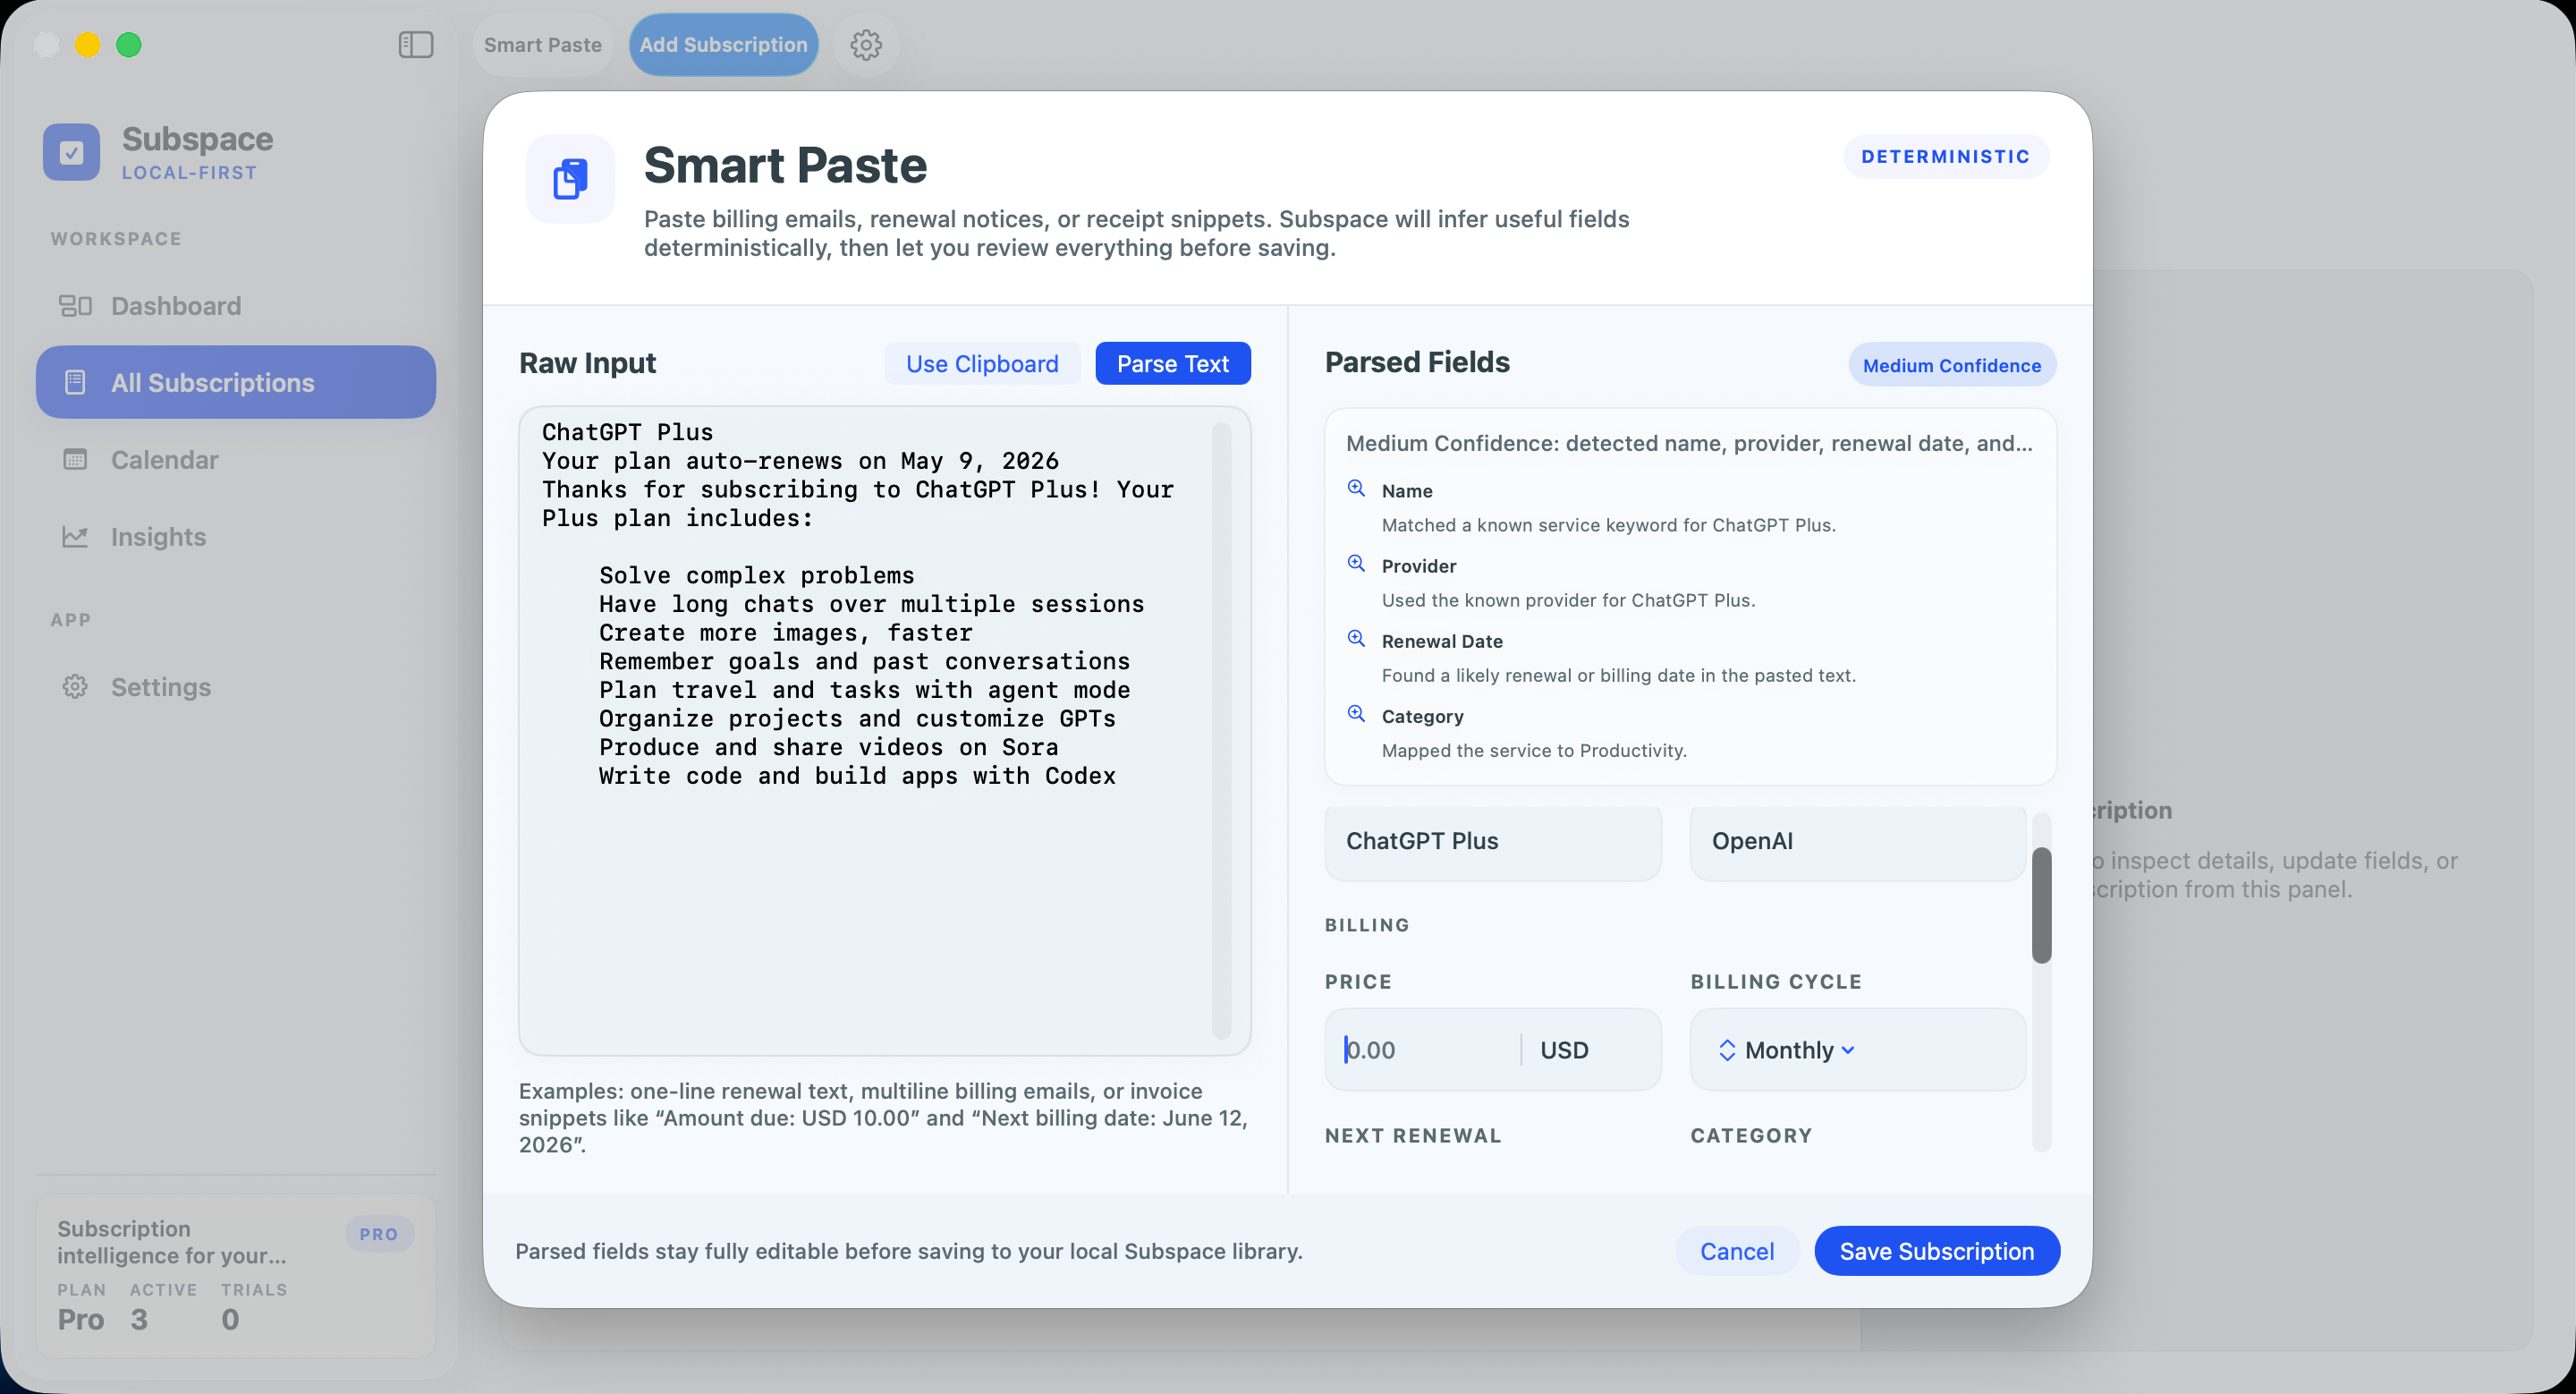
Task: Open the Monthly billing cycle dropdown
Action: [1856, 1050]
